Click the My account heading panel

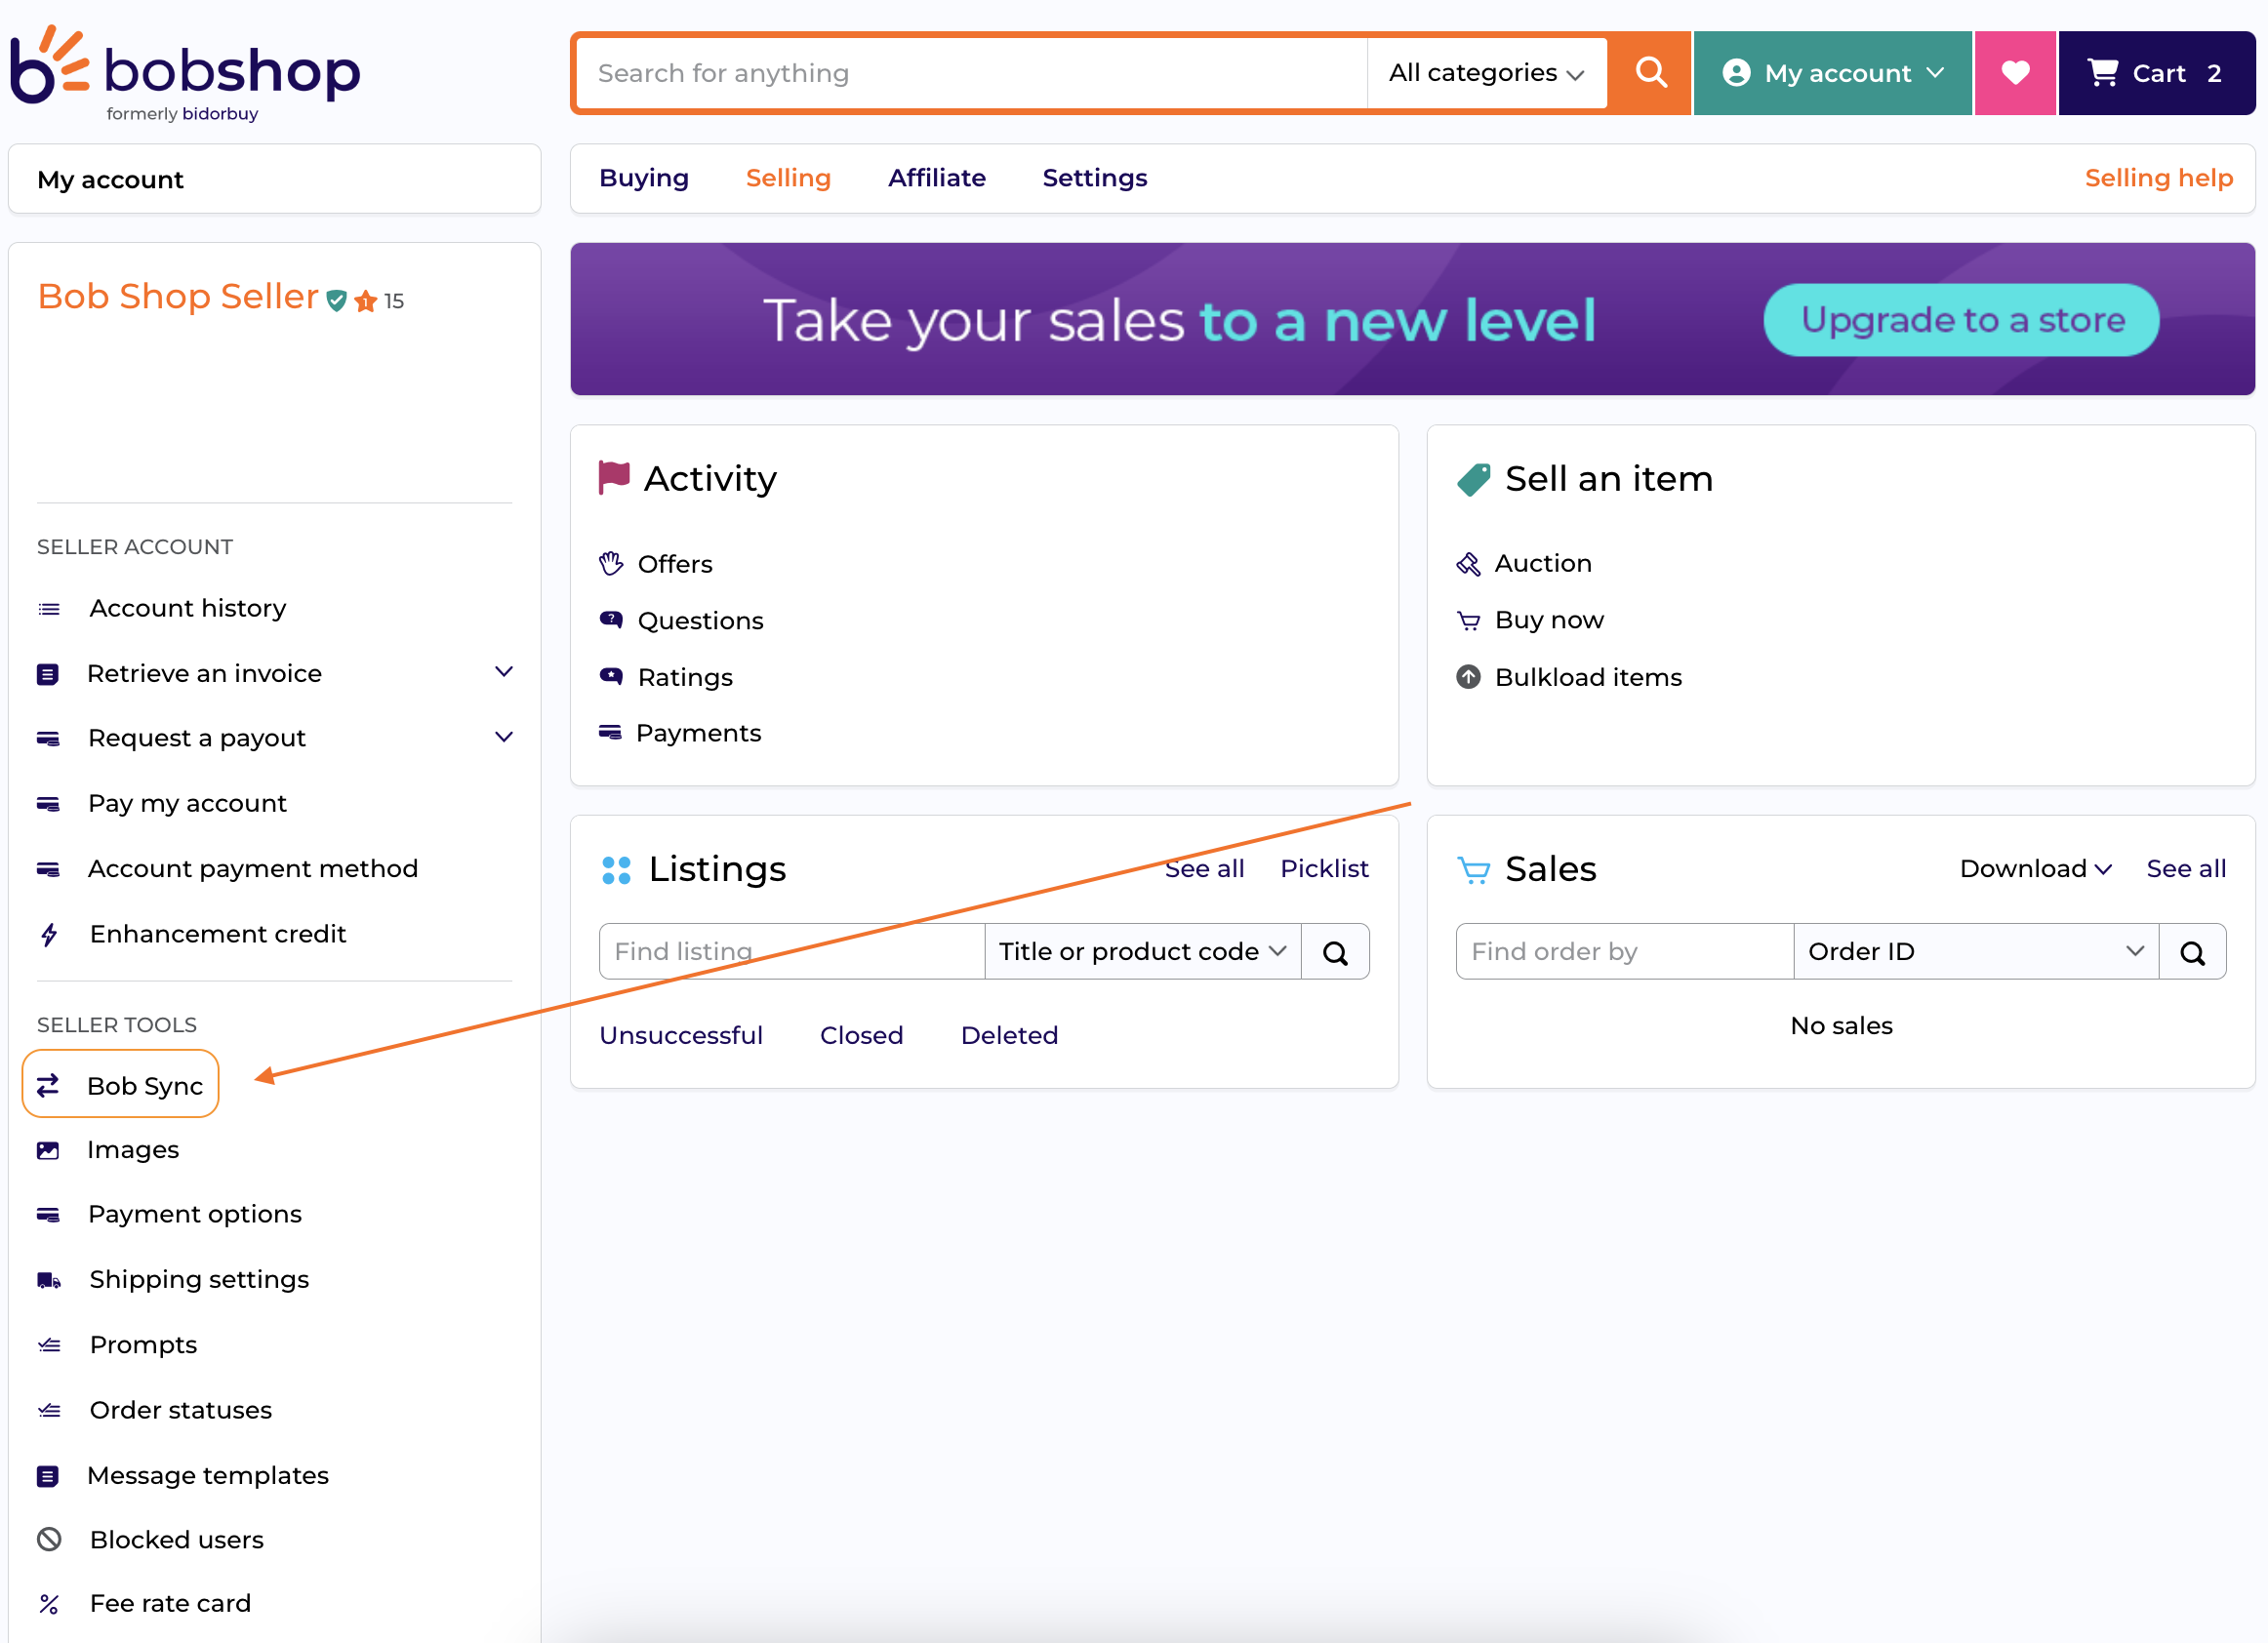(x=274, y=179)
